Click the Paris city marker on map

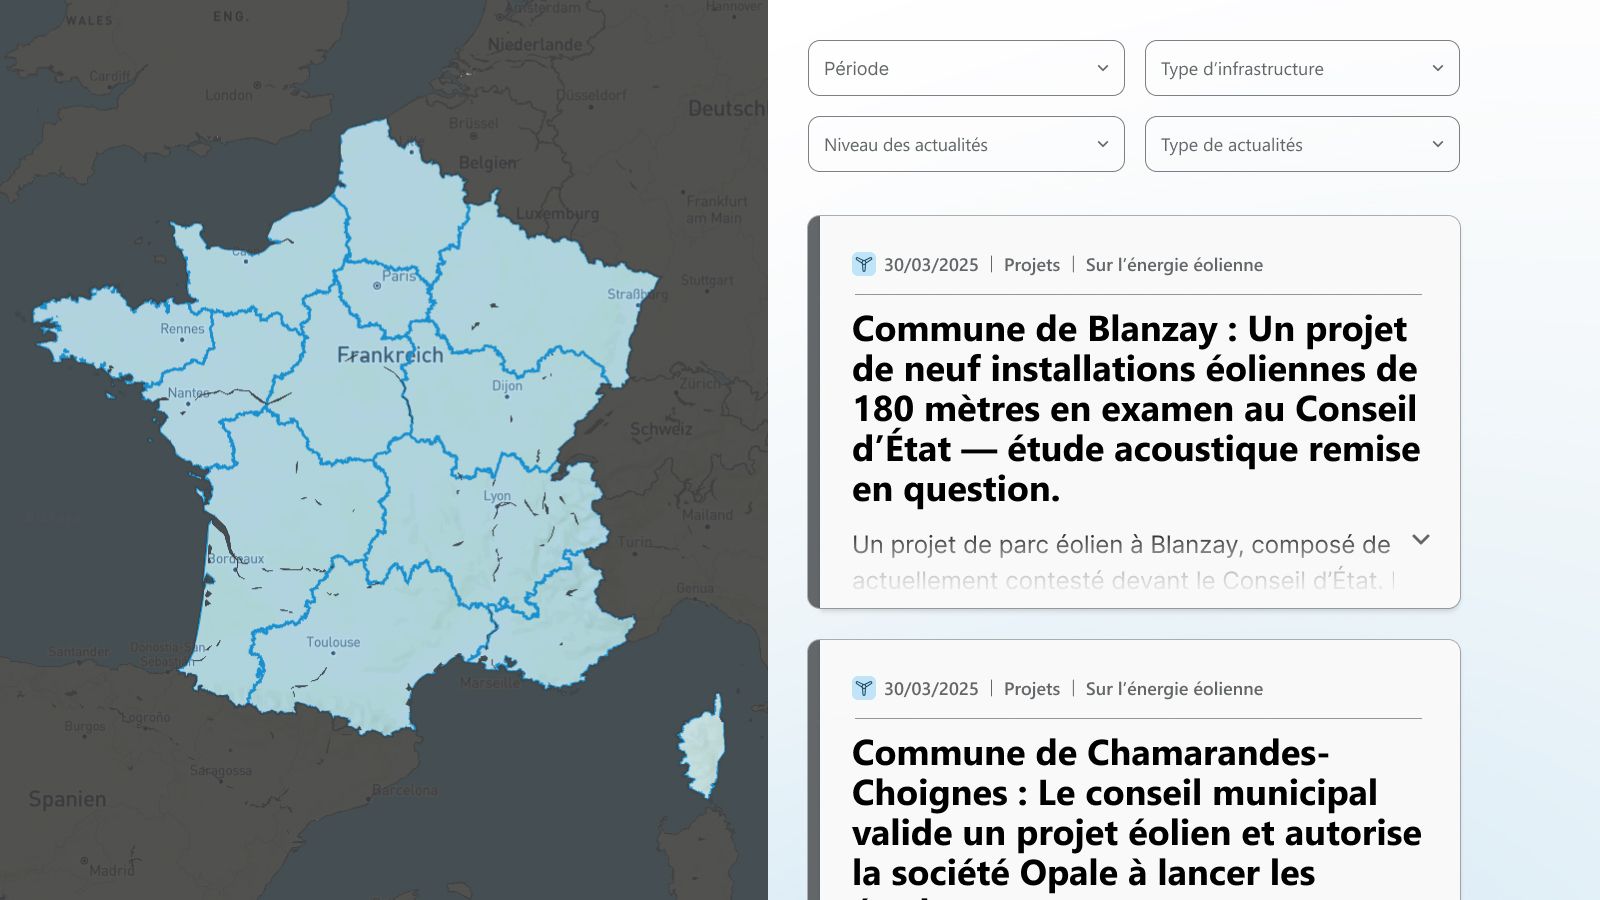click(377, 286)
